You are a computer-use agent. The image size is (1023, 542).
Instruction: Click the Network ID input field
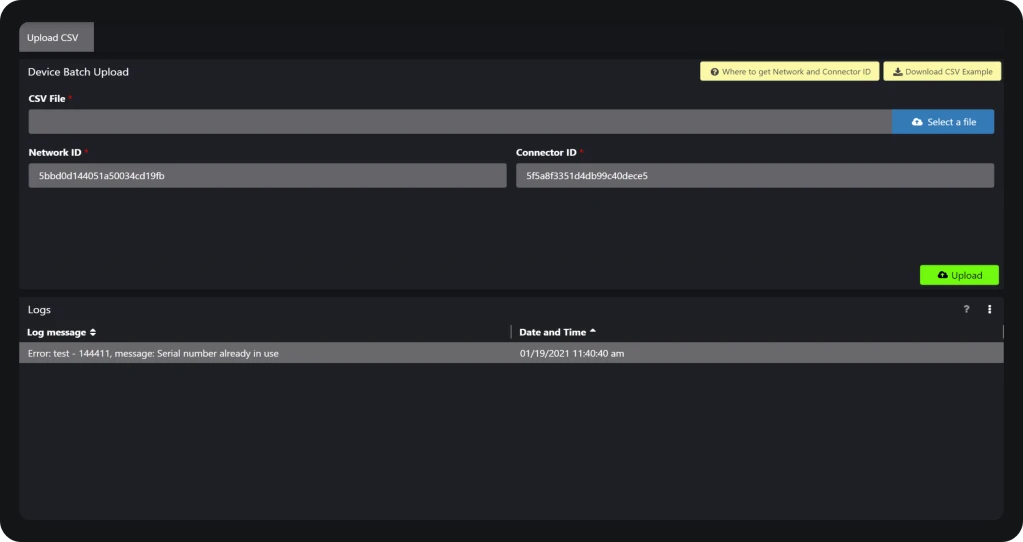267,175
